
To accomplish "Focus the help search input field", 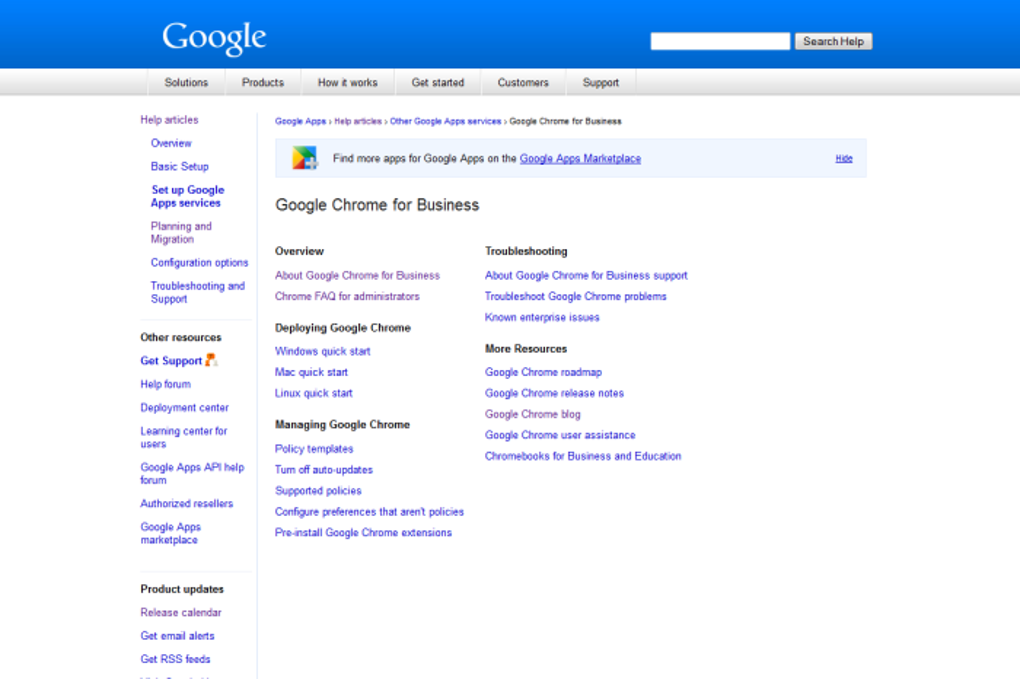I will tap(720, 42).
